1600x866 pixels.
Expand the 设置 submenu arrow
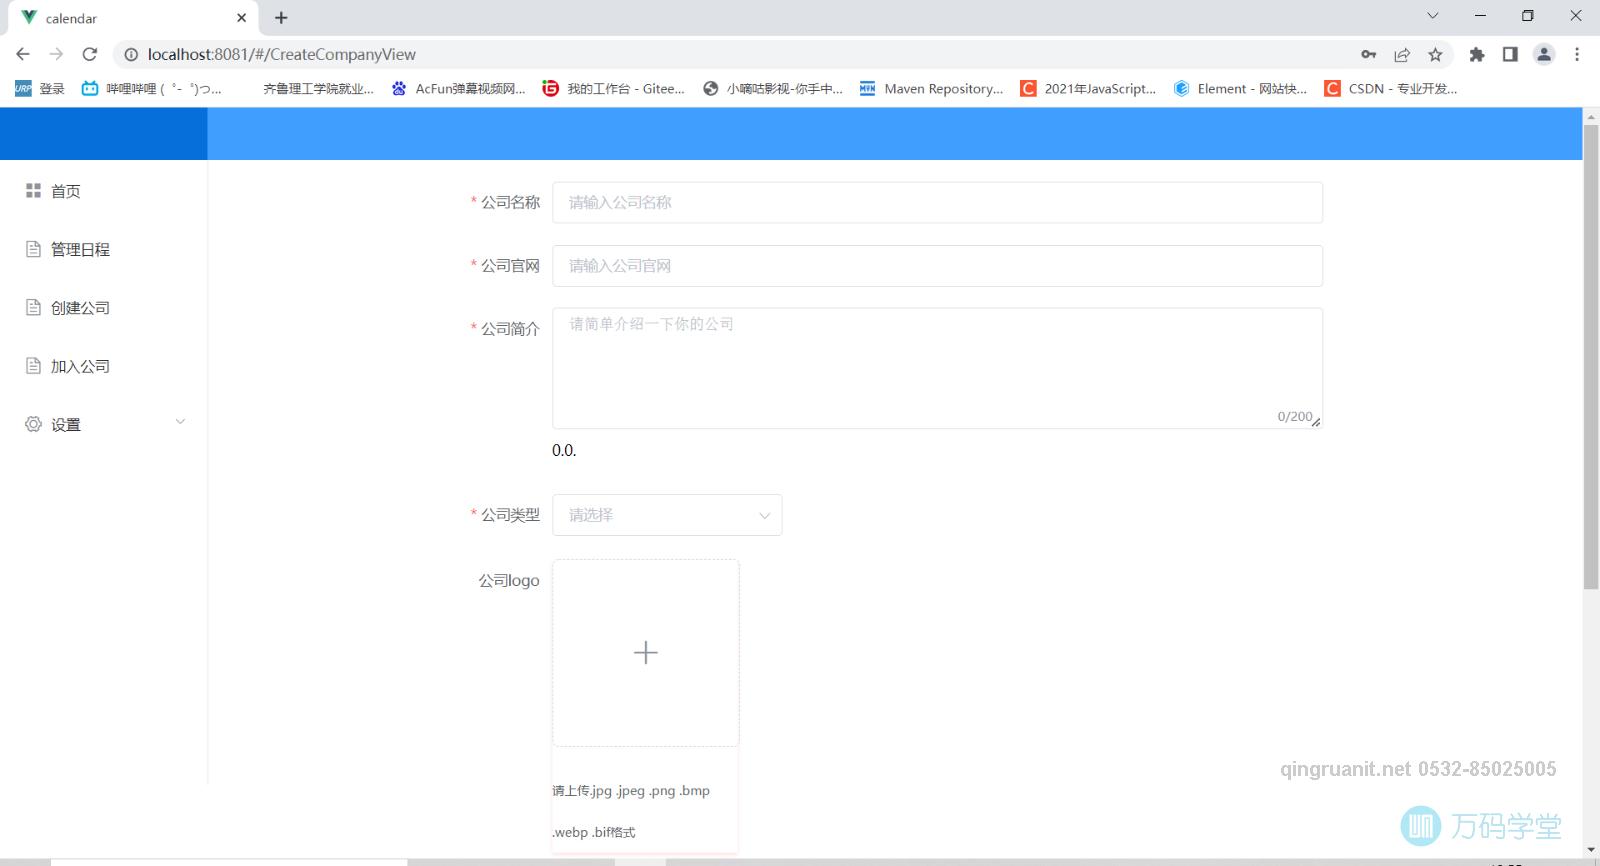[x=180, y=422]
